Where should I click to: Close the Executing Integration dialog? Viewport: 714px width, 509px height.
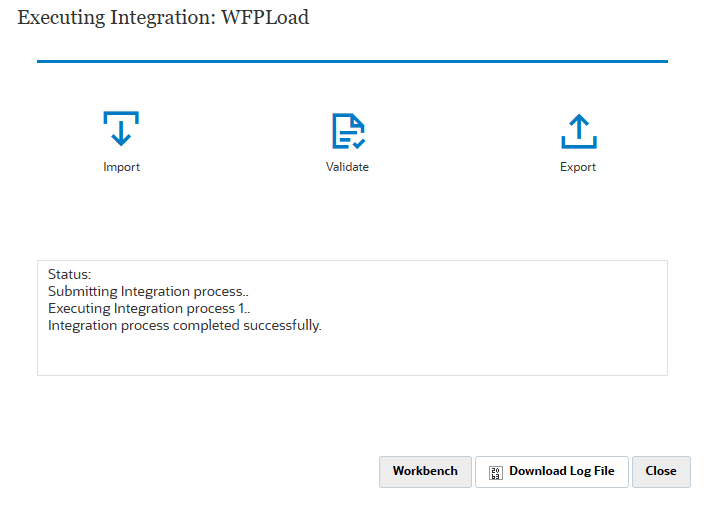pyautogui.click(x=660, y=471)
